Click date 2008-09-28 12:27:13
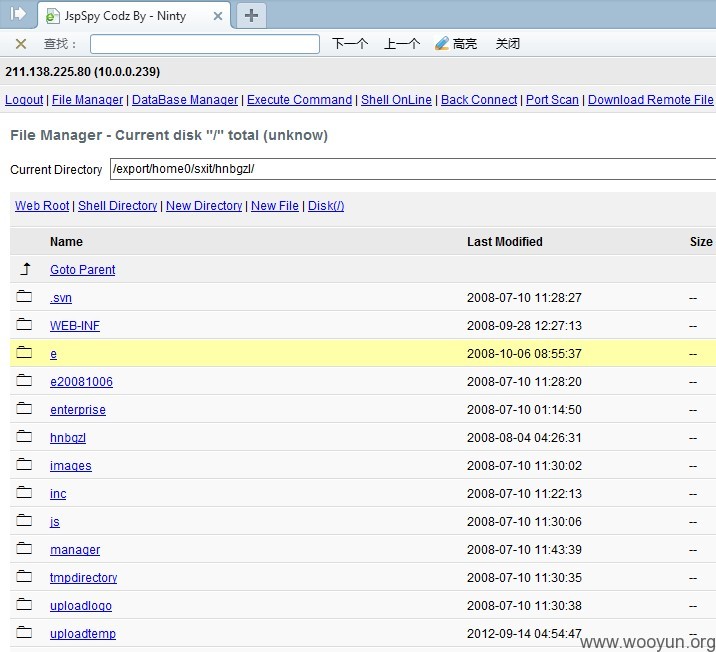The image size is (716, 652). point(524,326)
